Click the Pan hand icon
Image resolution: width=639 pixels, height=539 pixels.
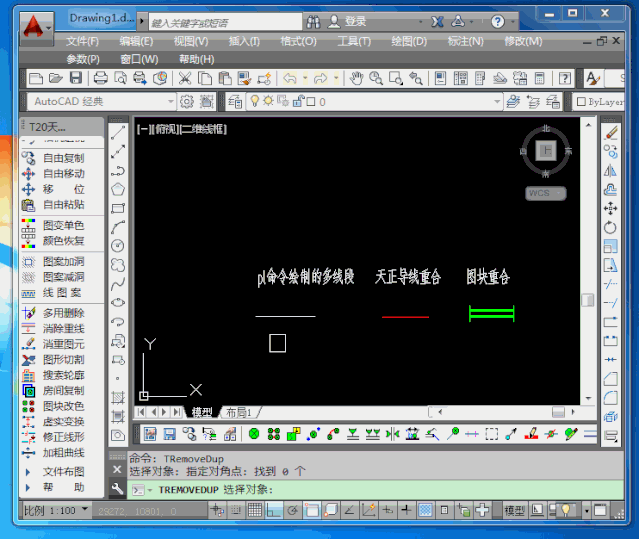357,78
